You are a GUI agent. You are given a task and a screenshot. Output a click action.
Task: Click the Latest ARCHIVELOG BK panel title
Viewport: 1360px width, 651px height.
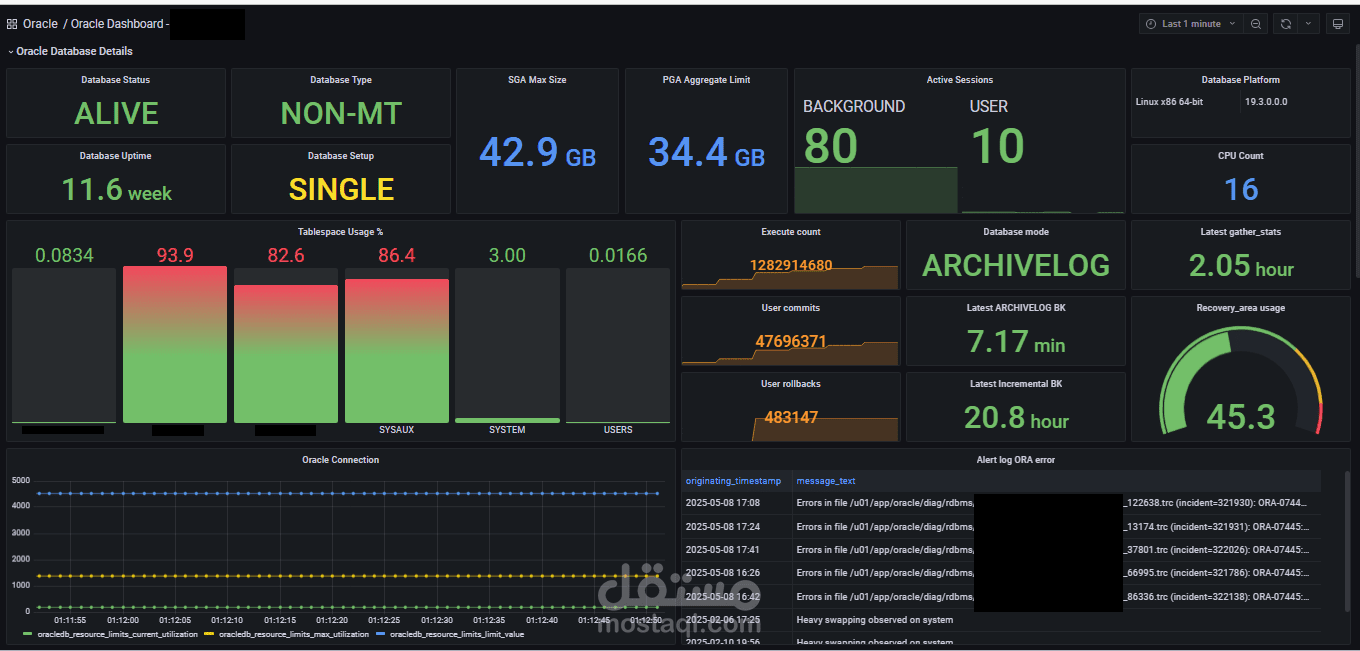(x=1016, y=308)
